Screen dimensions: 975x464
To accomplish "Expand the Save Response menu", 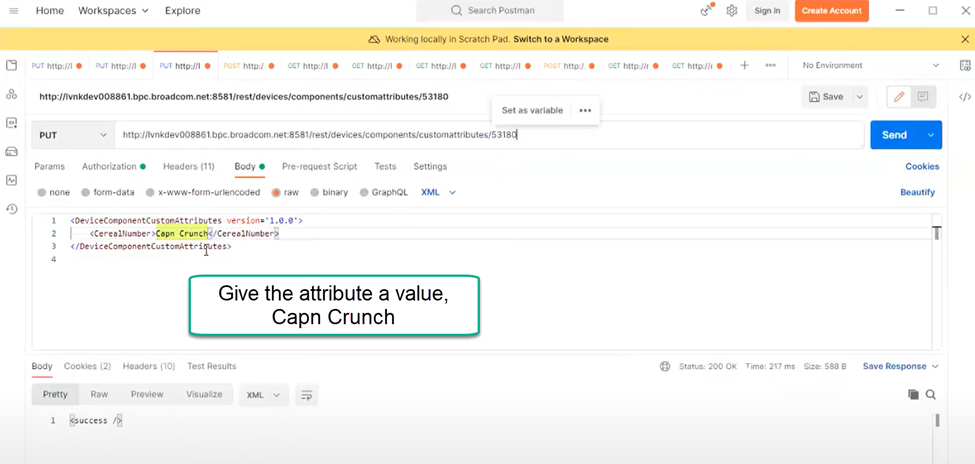I will click(900, 366).
